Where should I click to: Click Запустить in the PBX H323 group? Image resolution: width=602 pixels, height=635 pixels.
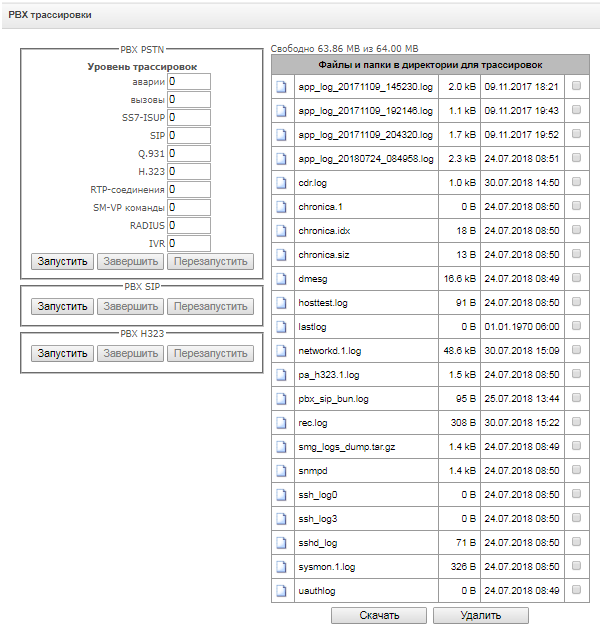pyautogui.click(x=62, y=354)
